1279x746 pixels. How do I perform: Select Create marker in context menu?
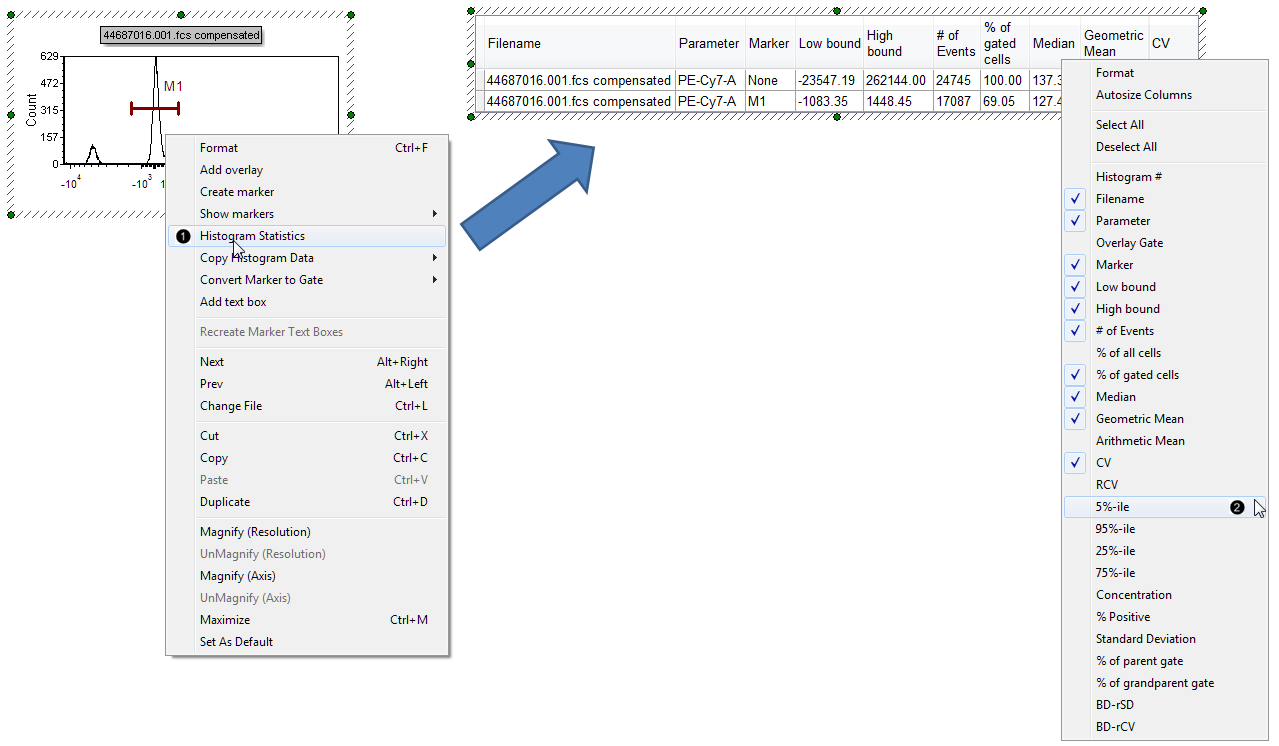pyautogui.click(x=237, y=192)
